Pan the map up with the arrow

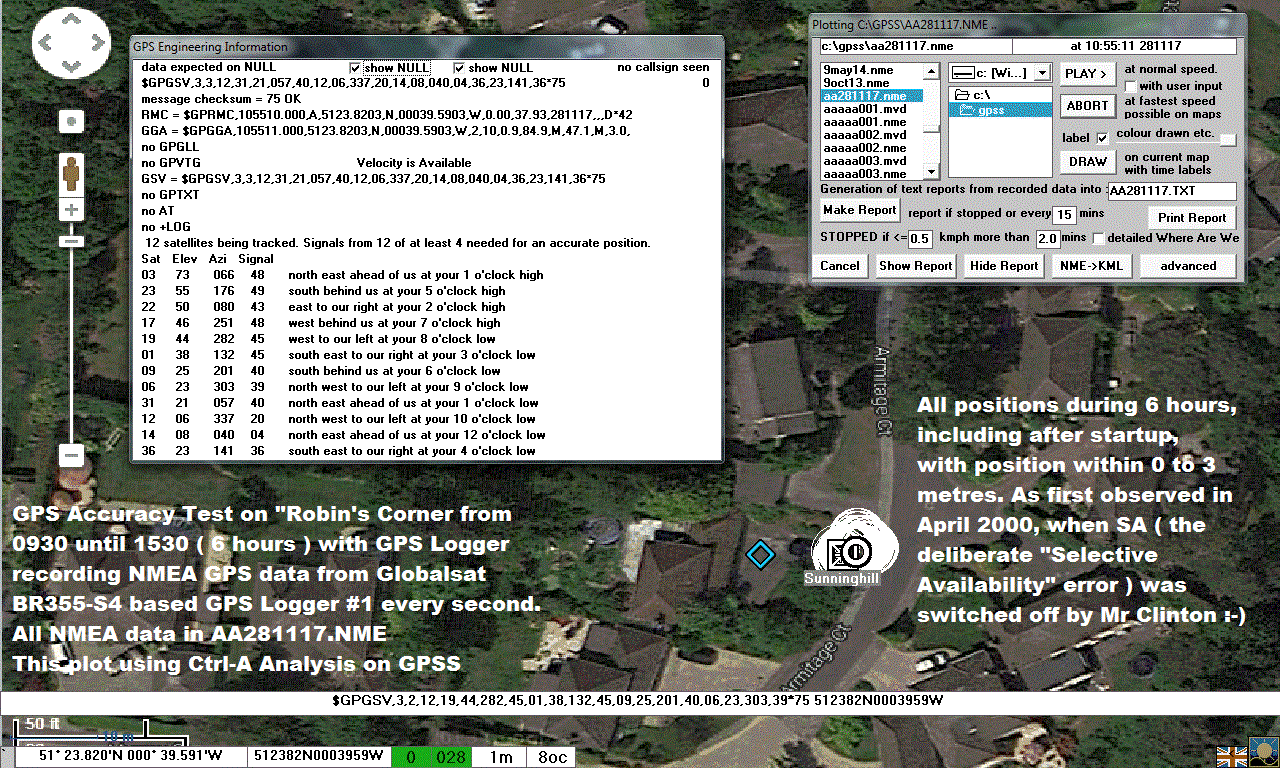tap(70, 20)
